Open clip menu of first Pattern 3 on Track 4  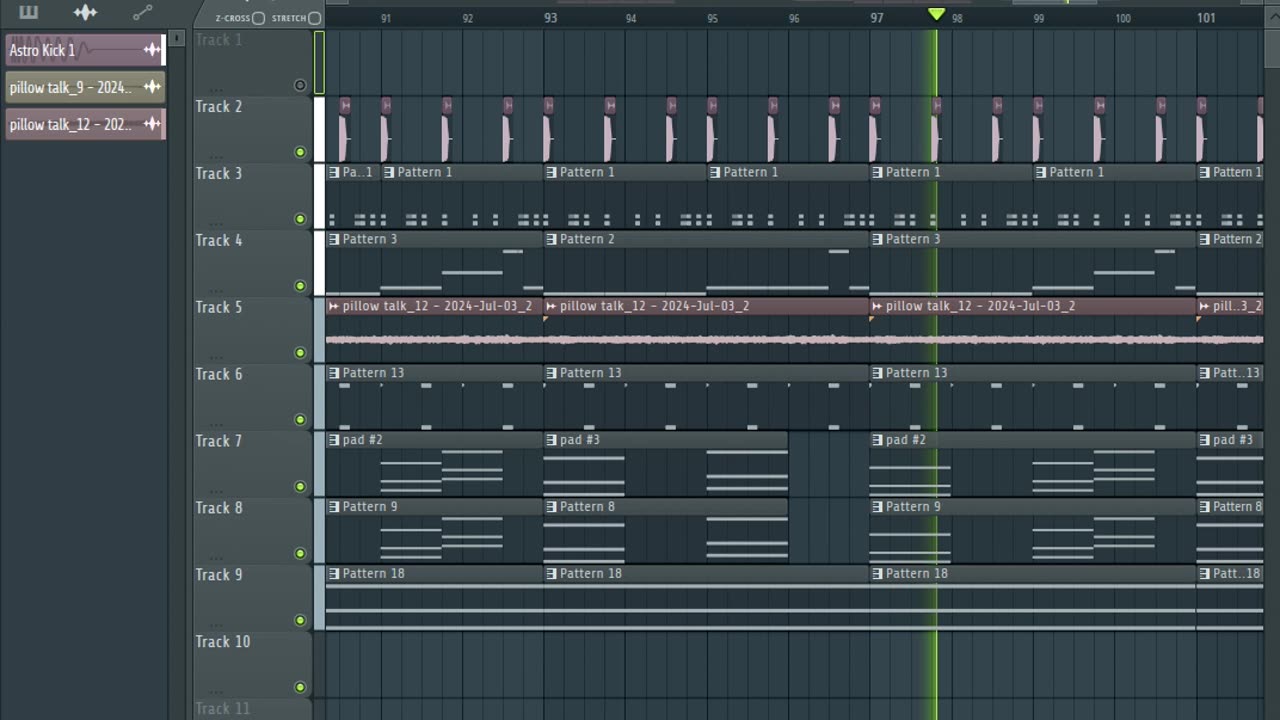pos(334,239)
